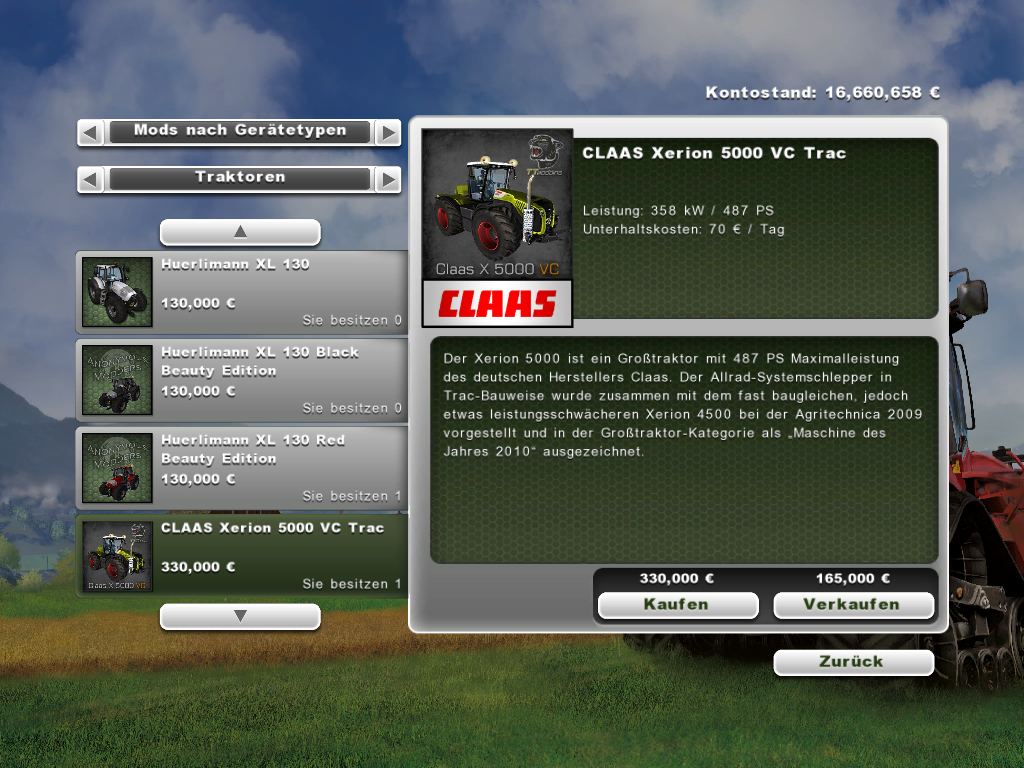Select CLAAS Xerion 5000 VC Trac list thumbnail
The height and width of the screenshot is (768, 1024).
pos(118,556)
